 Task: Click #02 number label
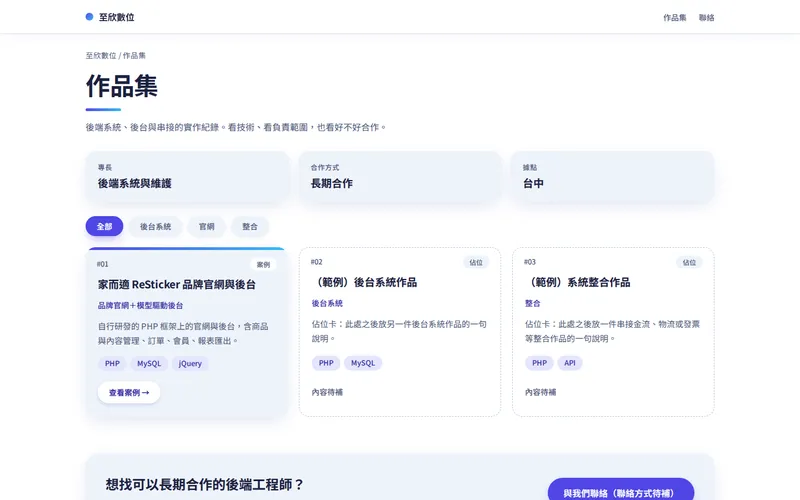pos(316,262)
